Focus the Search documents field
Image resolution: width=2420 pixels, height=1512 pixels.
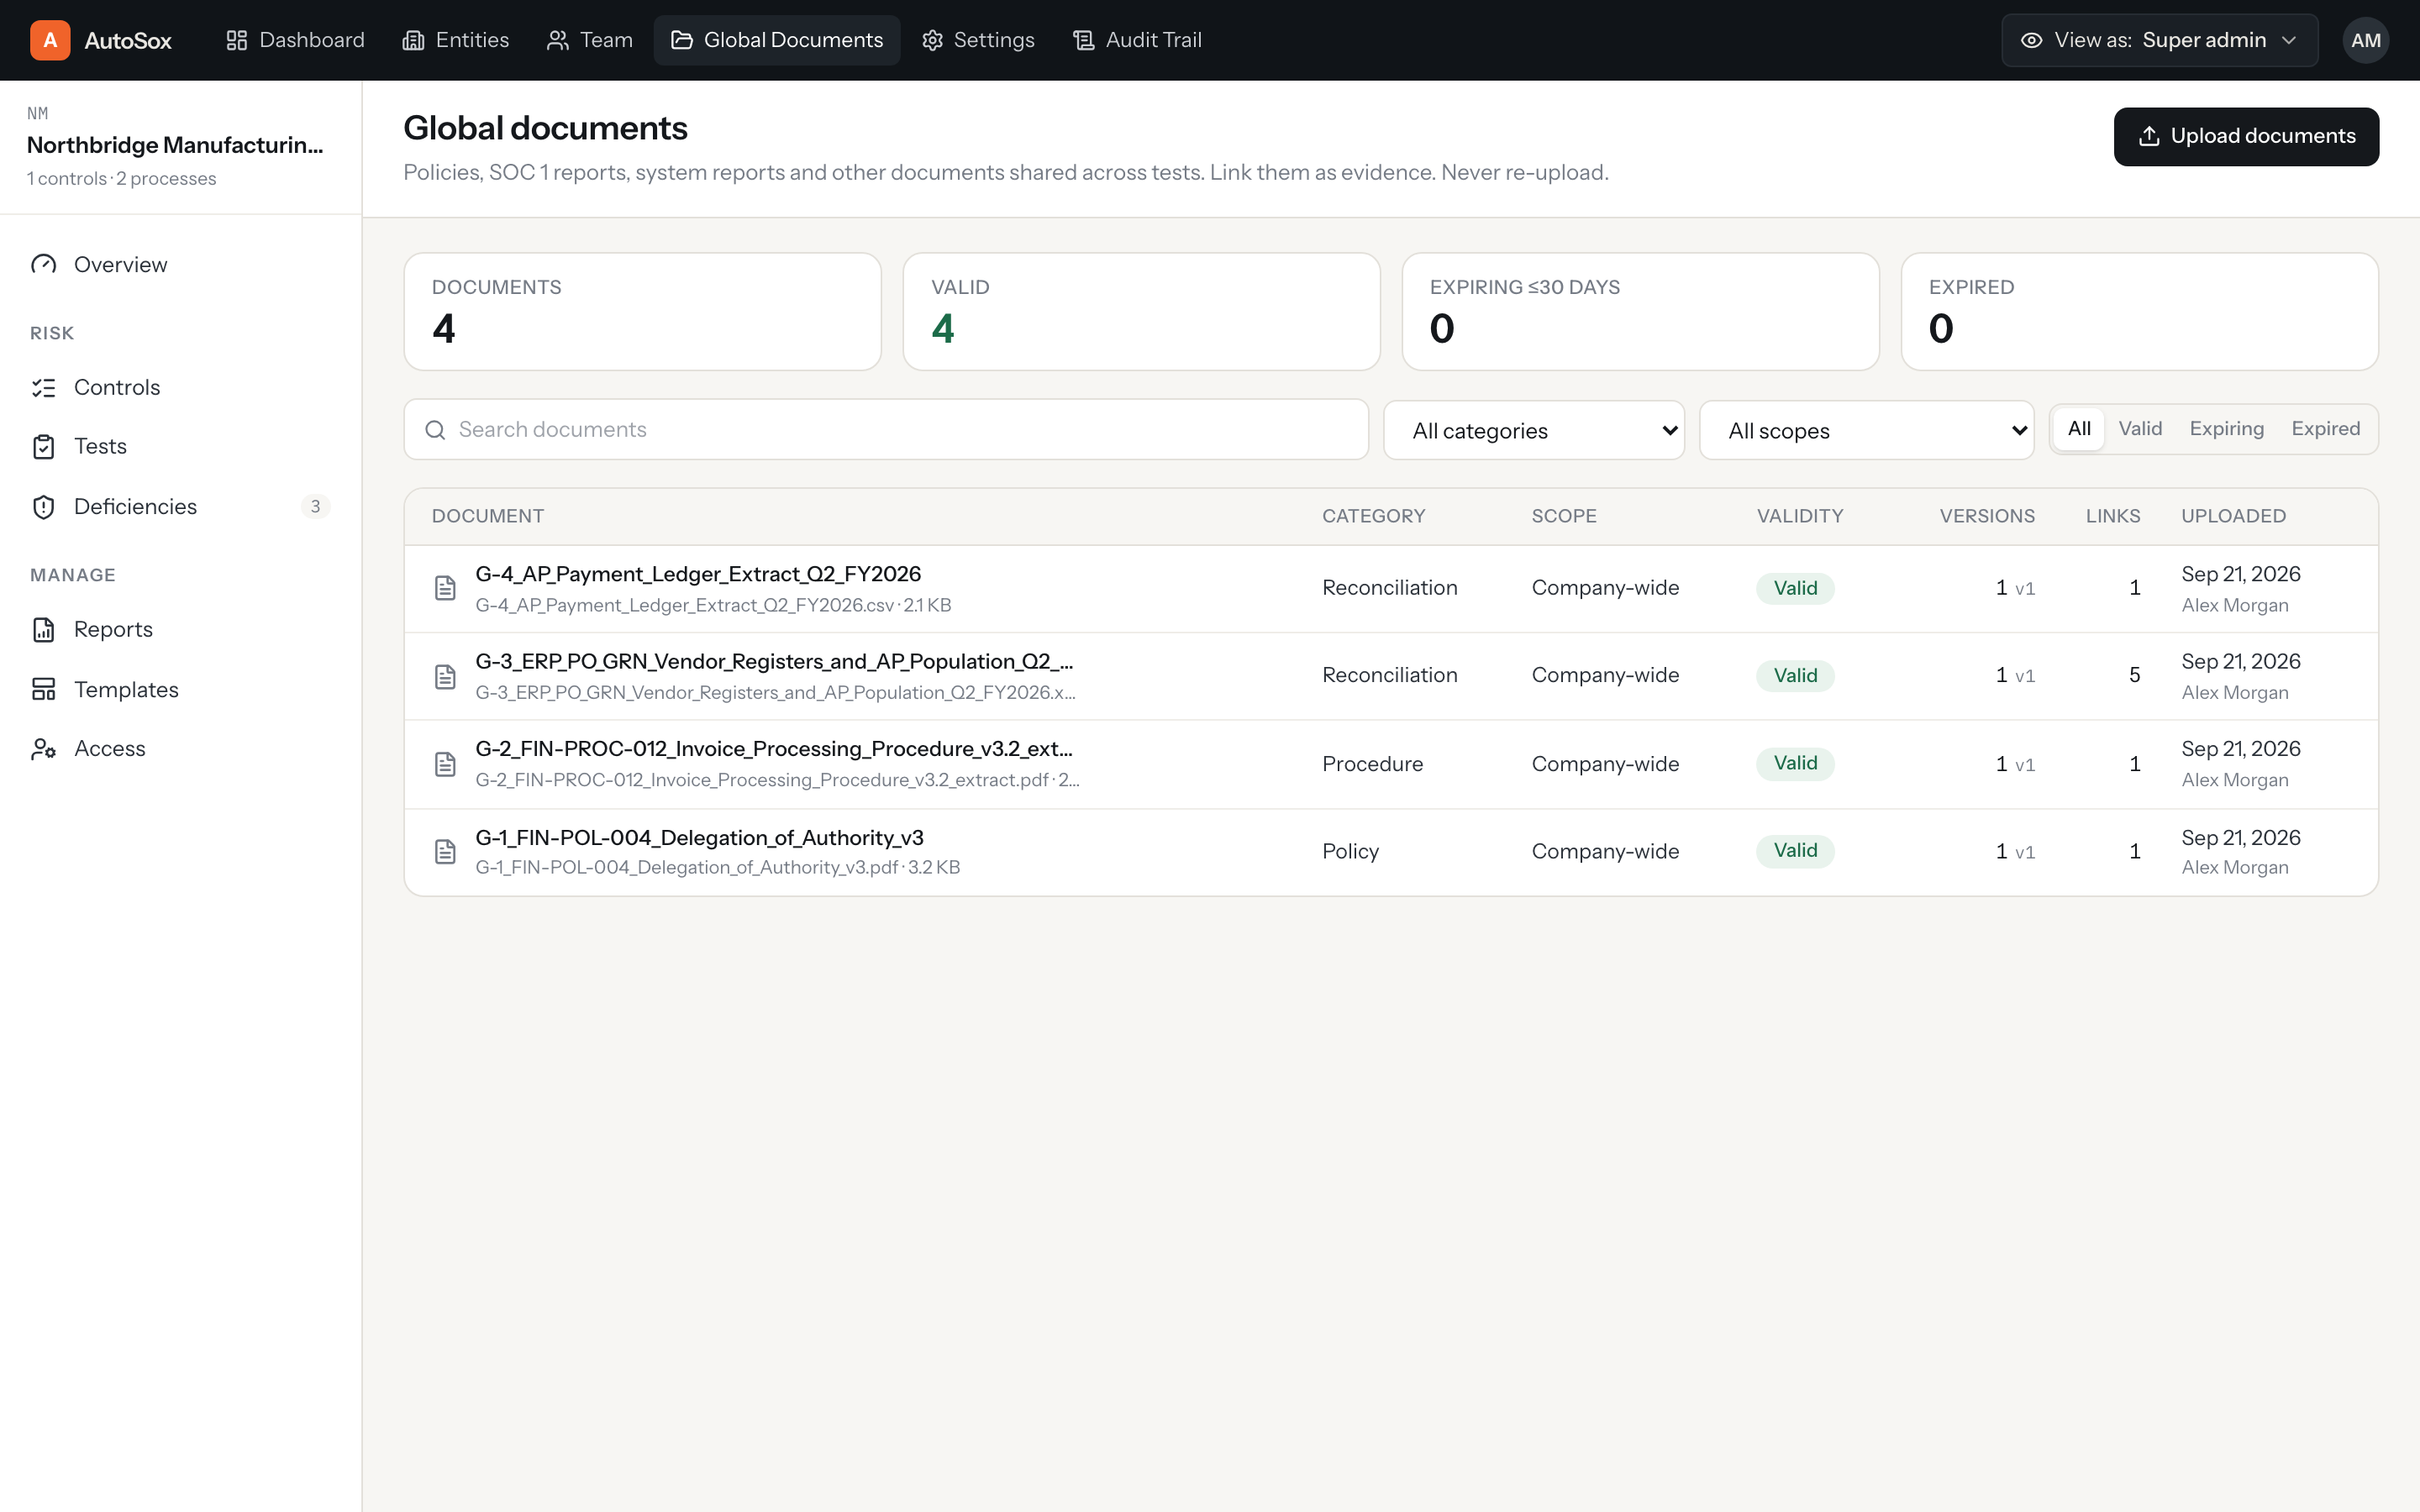click(886, 430)
